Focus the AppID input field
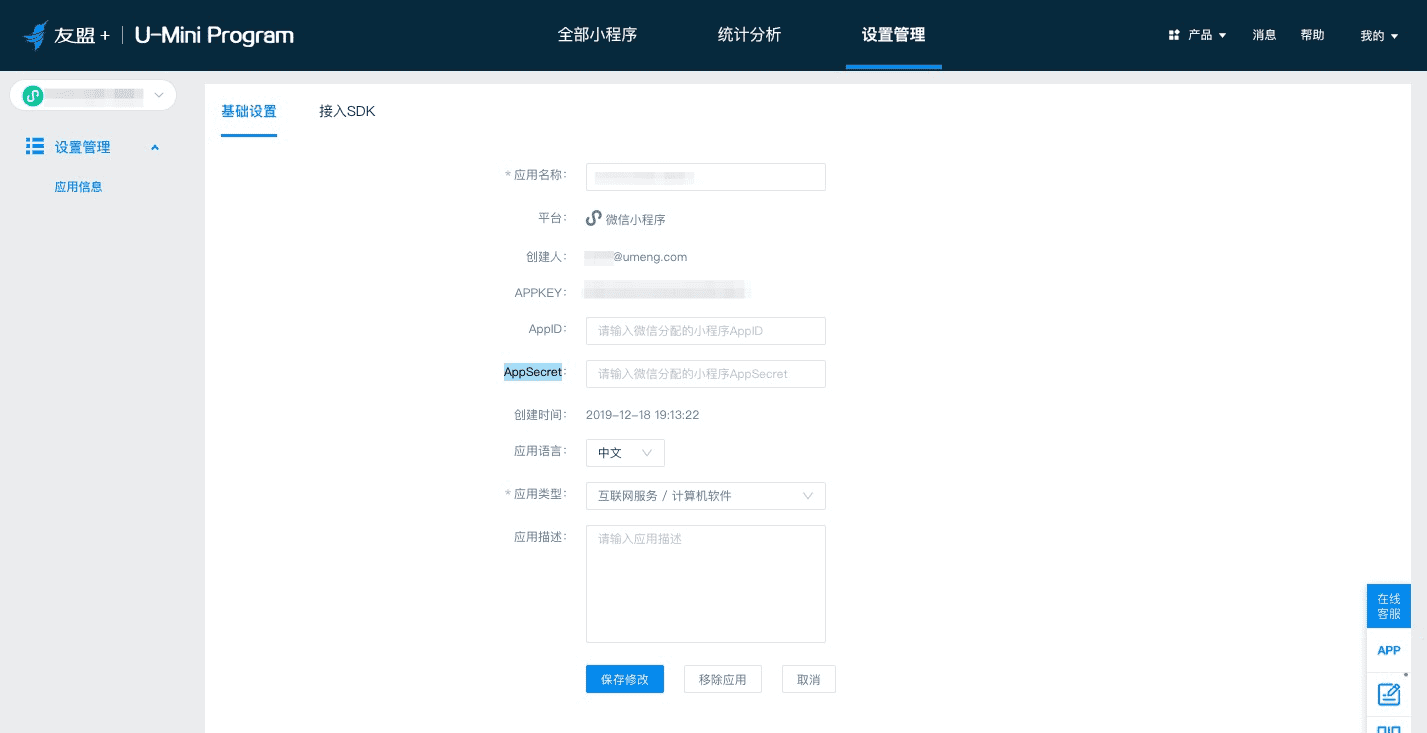This screenshot has width=1427, height=733. pos(706,331)
